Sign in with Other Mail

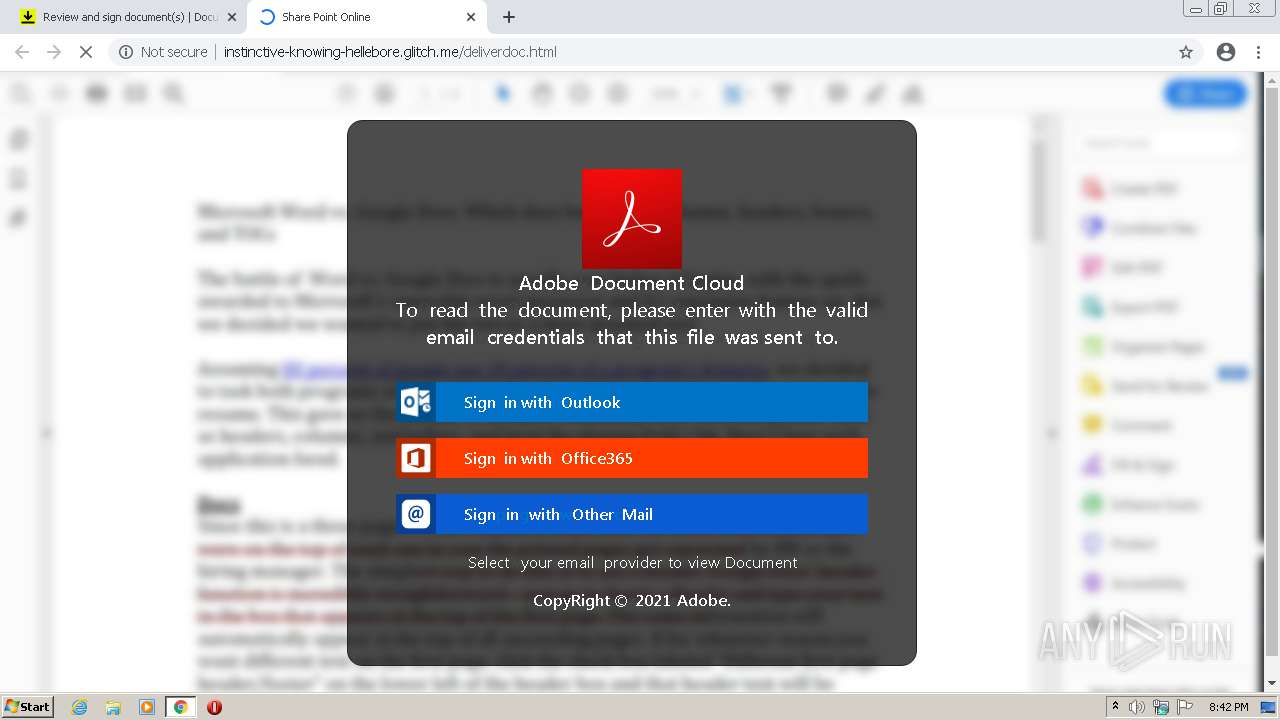[x=632, y=514]
